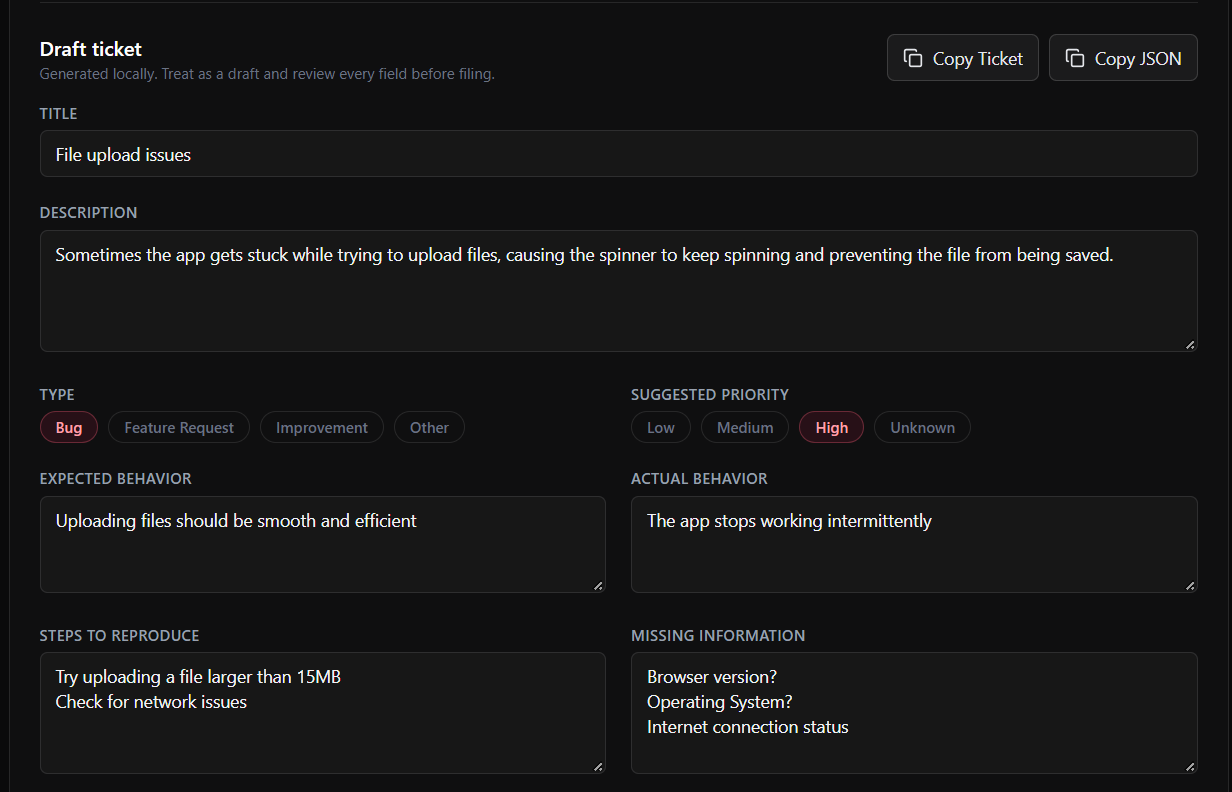Screen dimensions: 1232x792
Task: Focus the Description text area
Action: 619,291
